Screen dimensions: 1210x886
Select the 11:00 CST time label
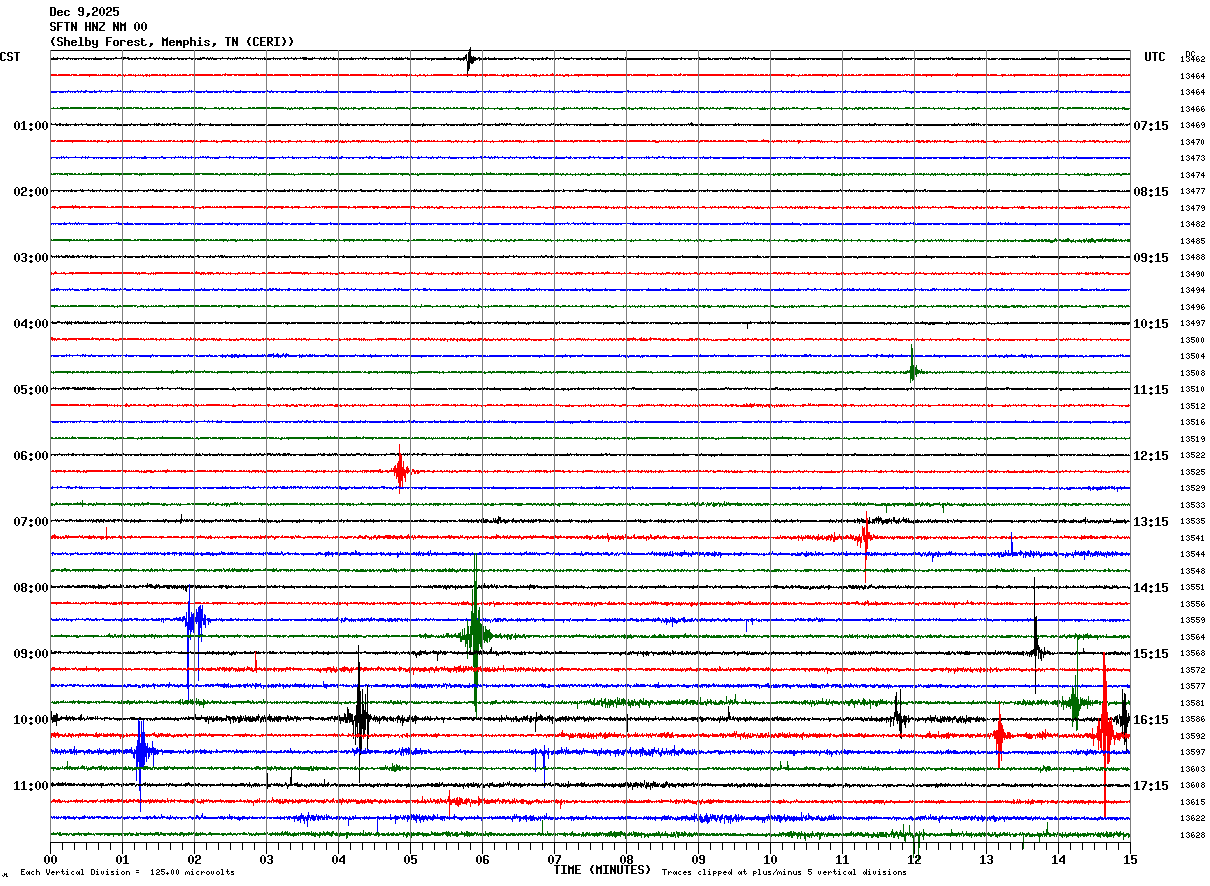point(31,786)
